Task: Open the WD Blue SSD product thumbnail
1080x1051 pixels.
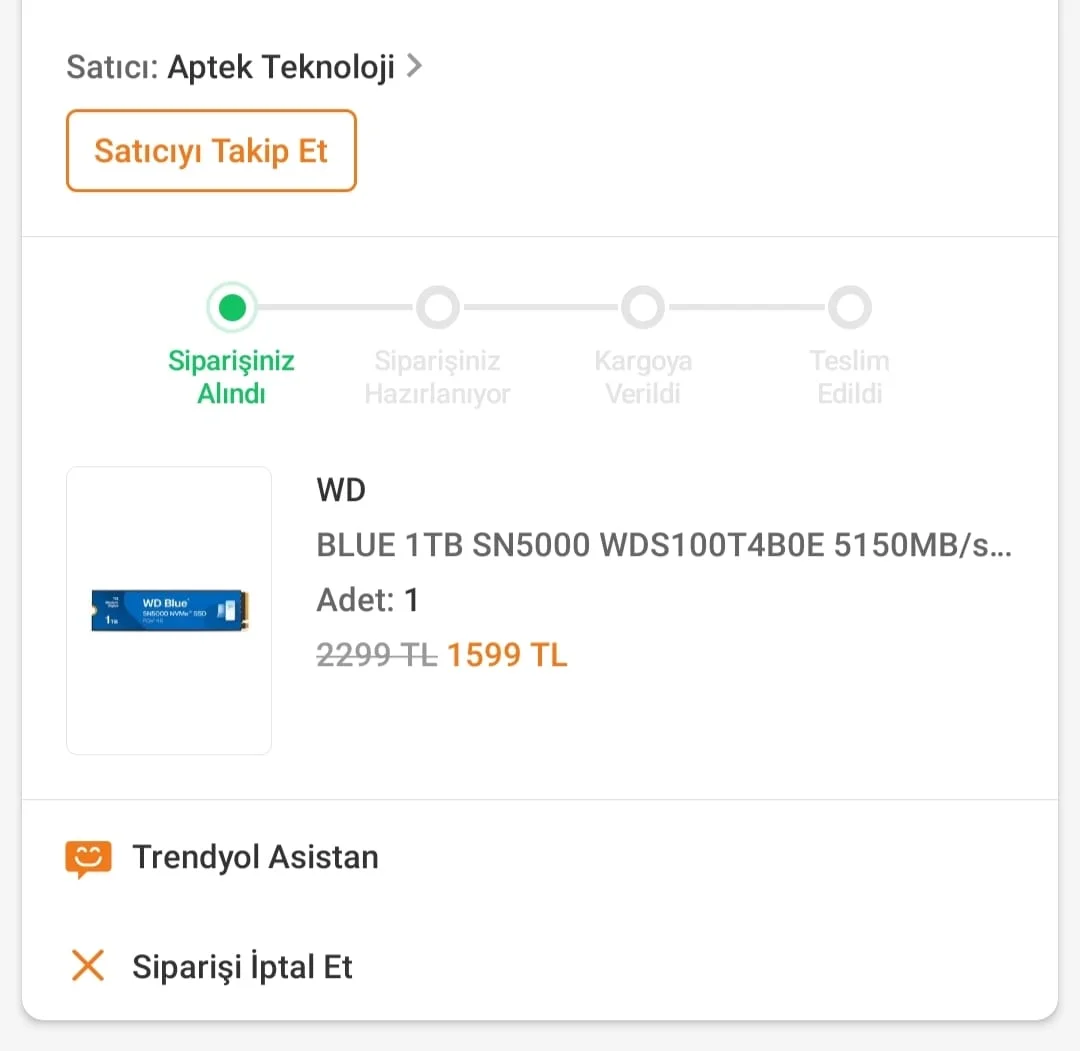Action: (169, 610)
